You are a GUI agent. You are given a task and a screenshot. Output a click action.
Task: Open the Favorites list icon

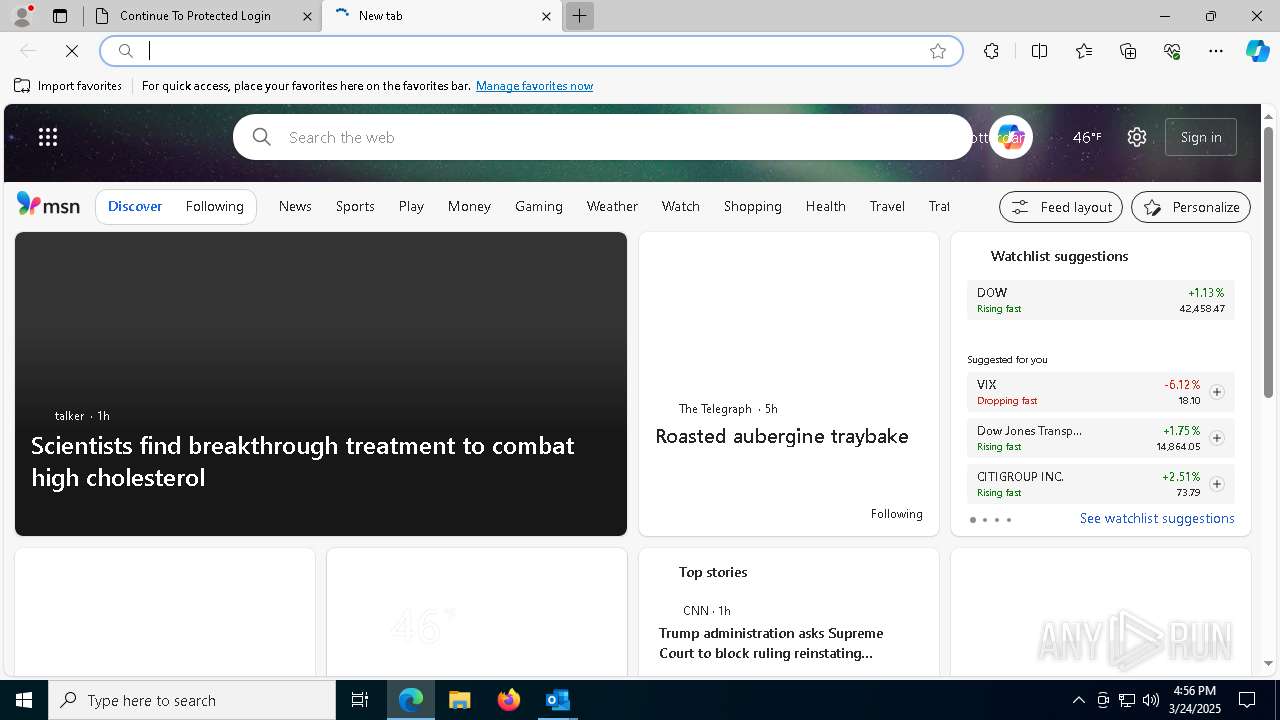pos(1084,51)
